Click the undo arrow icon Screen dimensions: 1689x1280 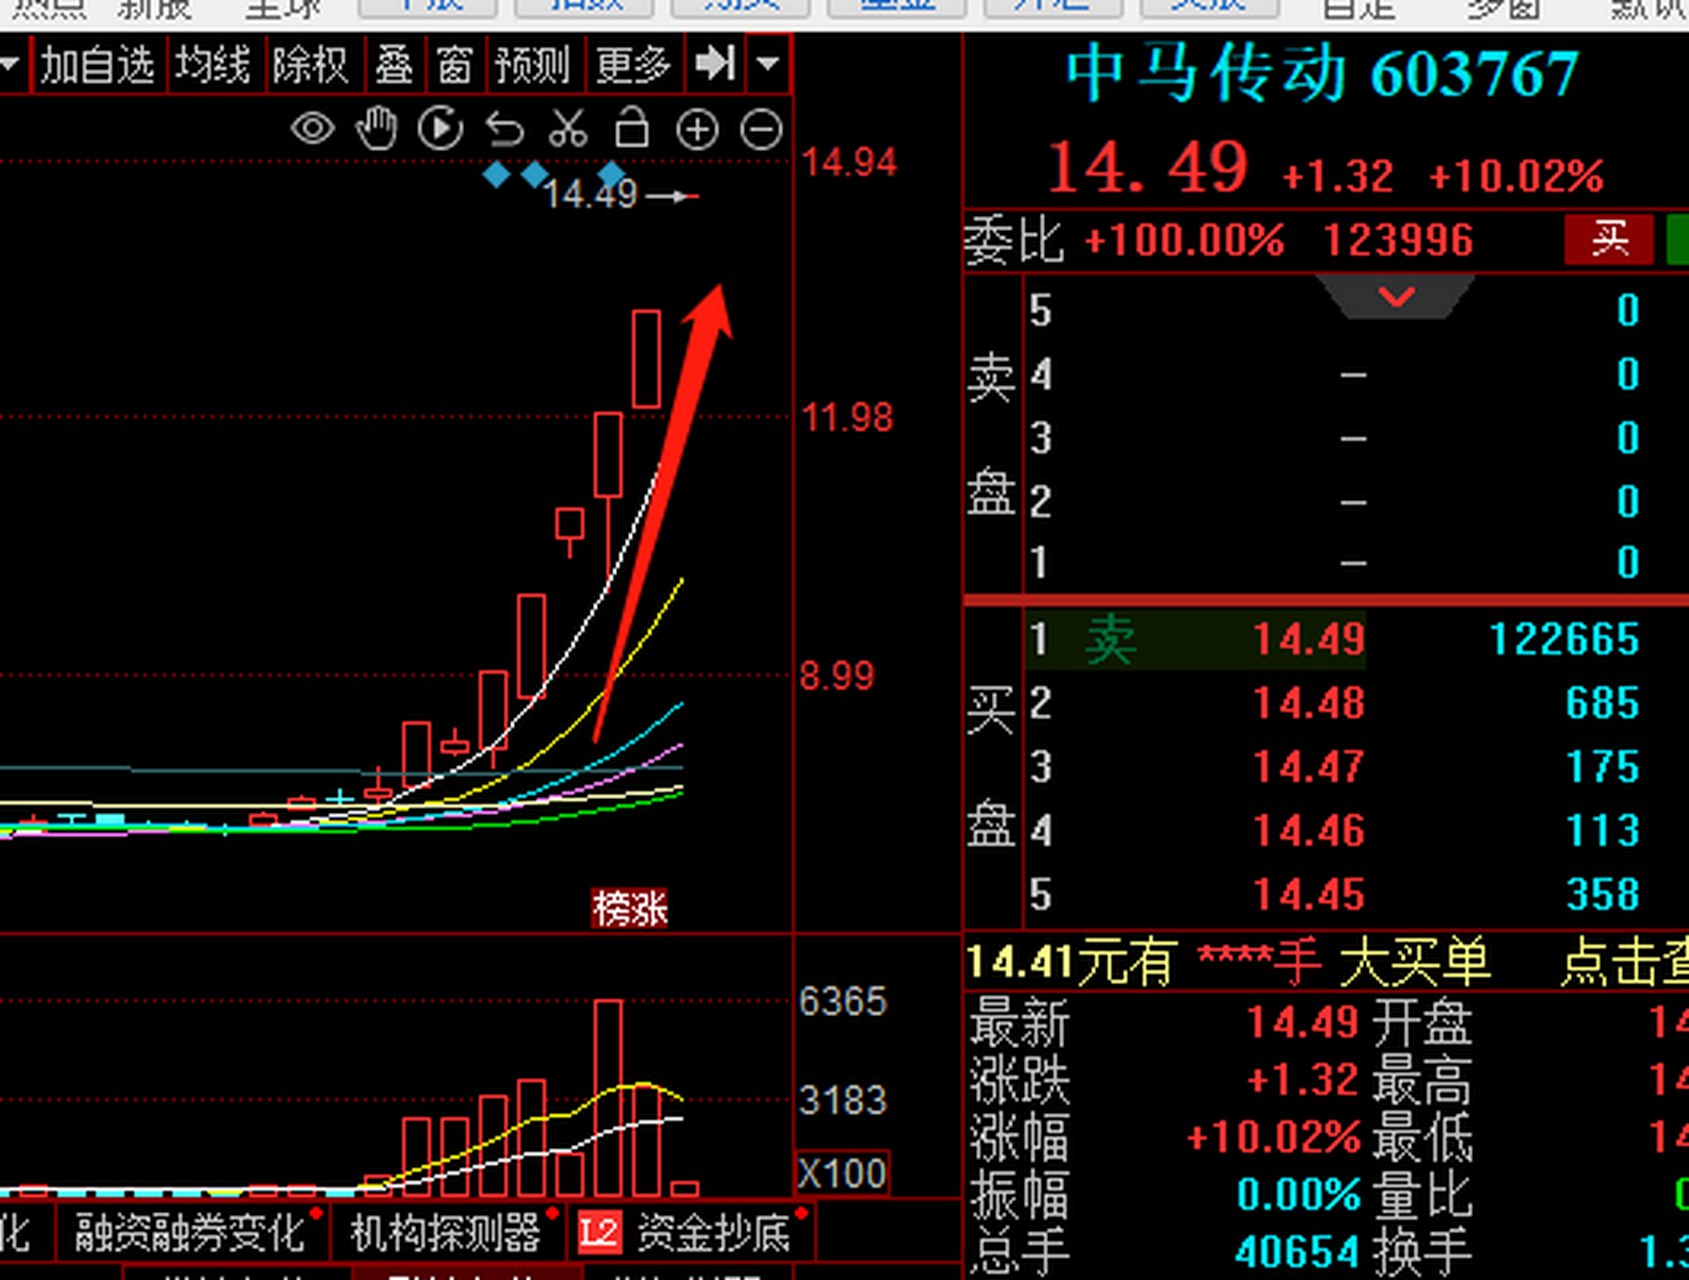tap(505, 128)
